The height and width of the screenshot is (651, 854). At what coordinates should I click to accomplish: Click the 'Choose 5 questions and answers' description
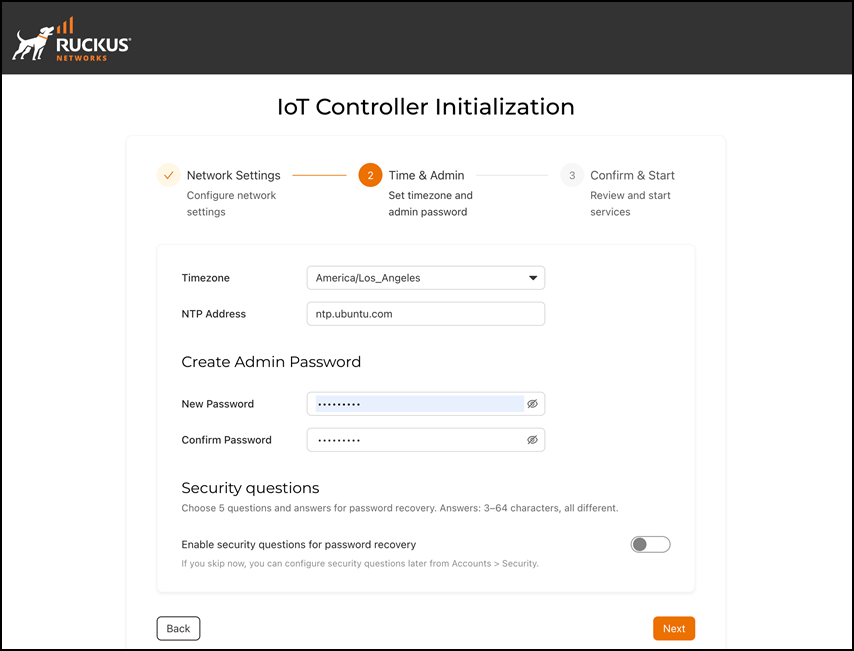click(400, 508)
